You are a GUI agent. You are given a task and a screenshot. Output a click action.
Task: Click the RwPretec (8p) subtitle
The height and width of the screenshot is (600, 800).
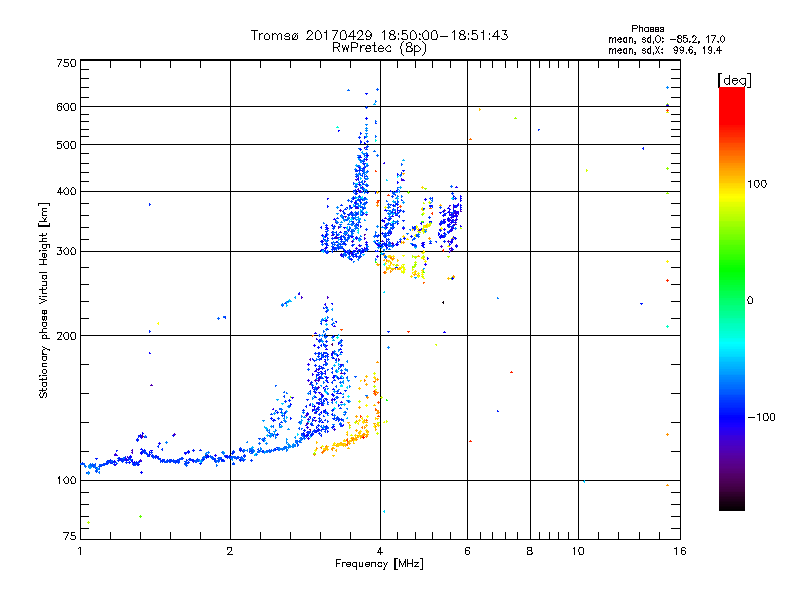tap(379, 48)
